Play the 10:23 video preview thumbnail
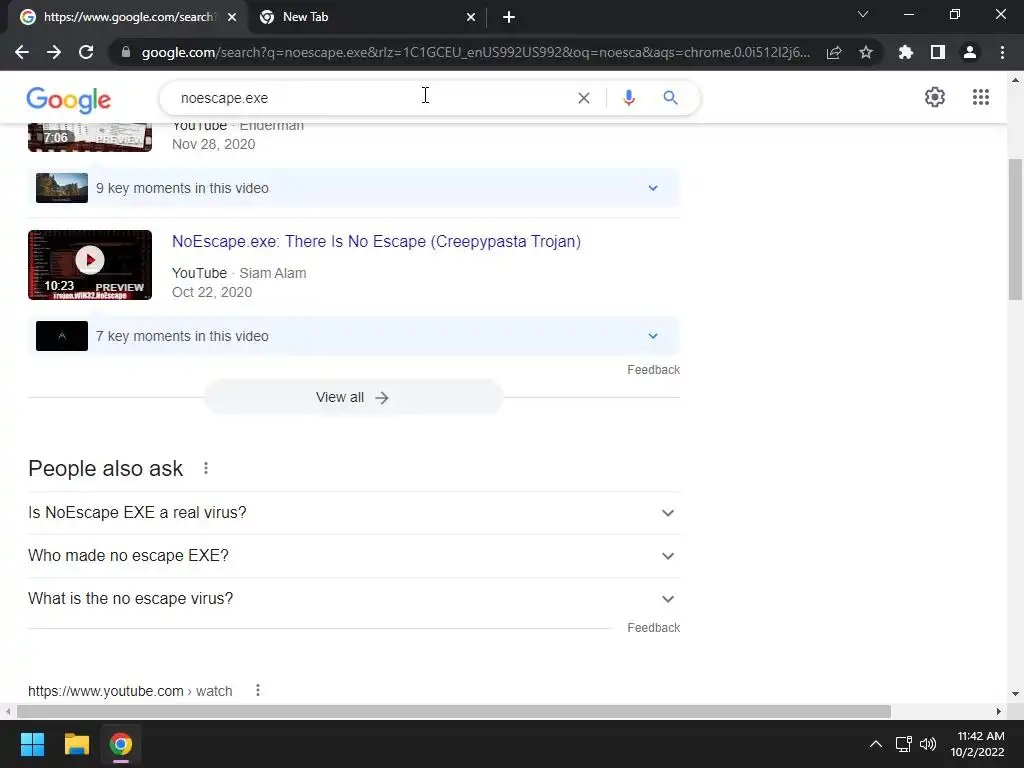 (90, 265)
